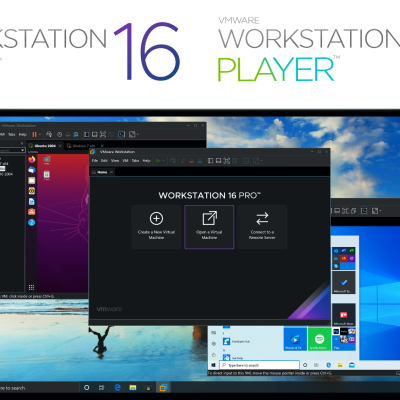400x400 pixels.
Task: Open File Explorer on host taskbar
Action: (133, 387)
